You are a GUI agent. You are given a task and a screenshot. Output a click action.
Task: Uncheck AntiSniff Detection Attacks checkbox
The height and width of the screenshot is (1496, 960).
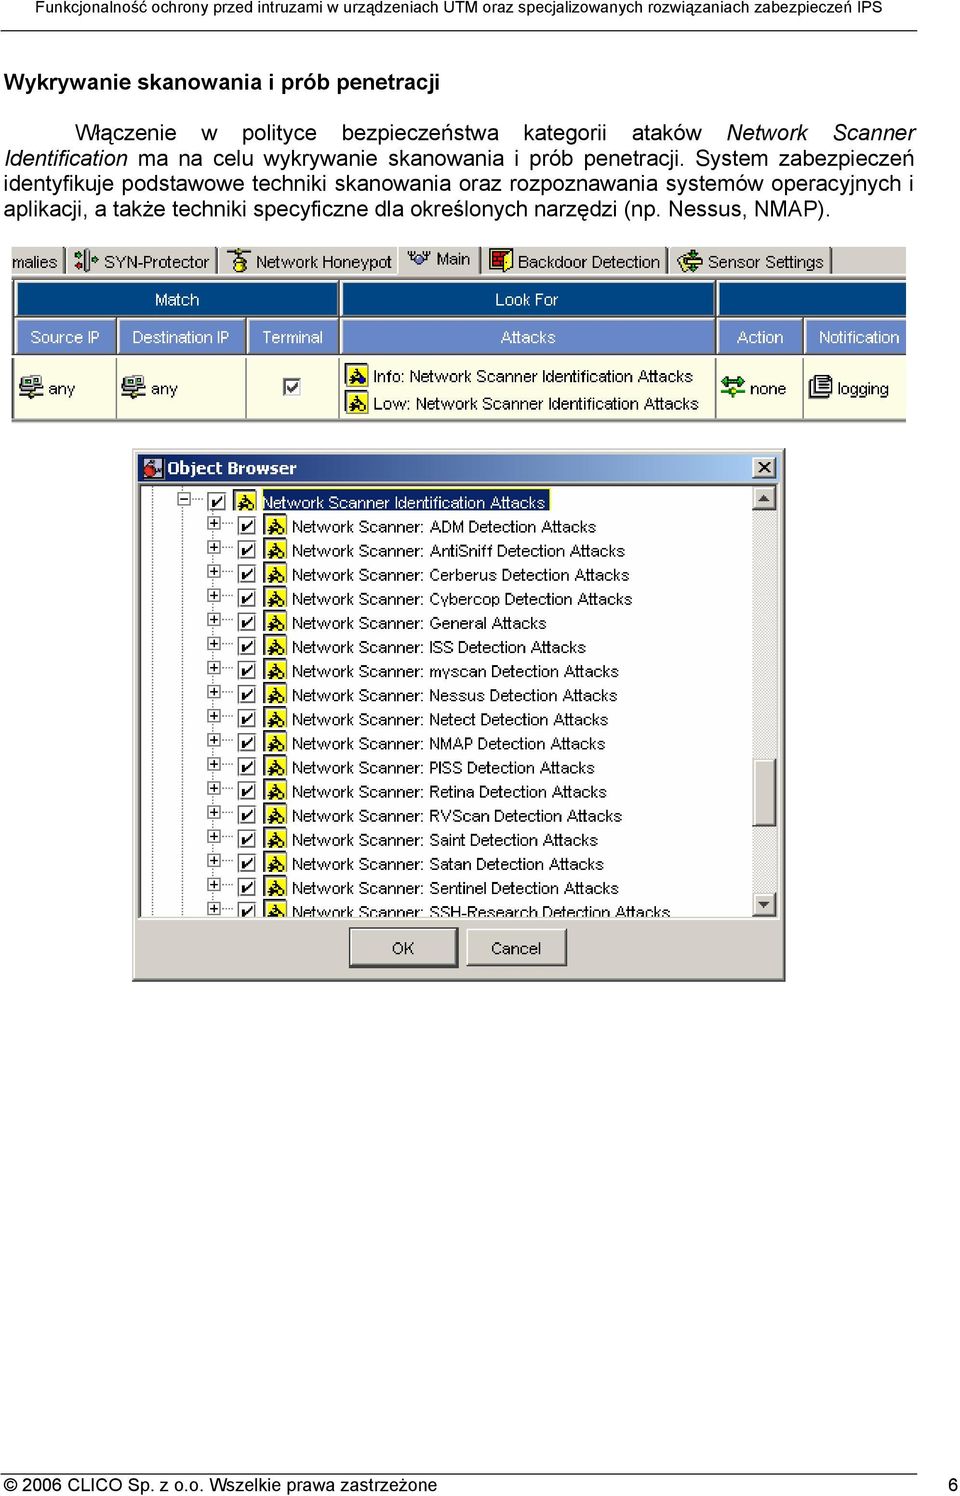(x=246, y=550)
